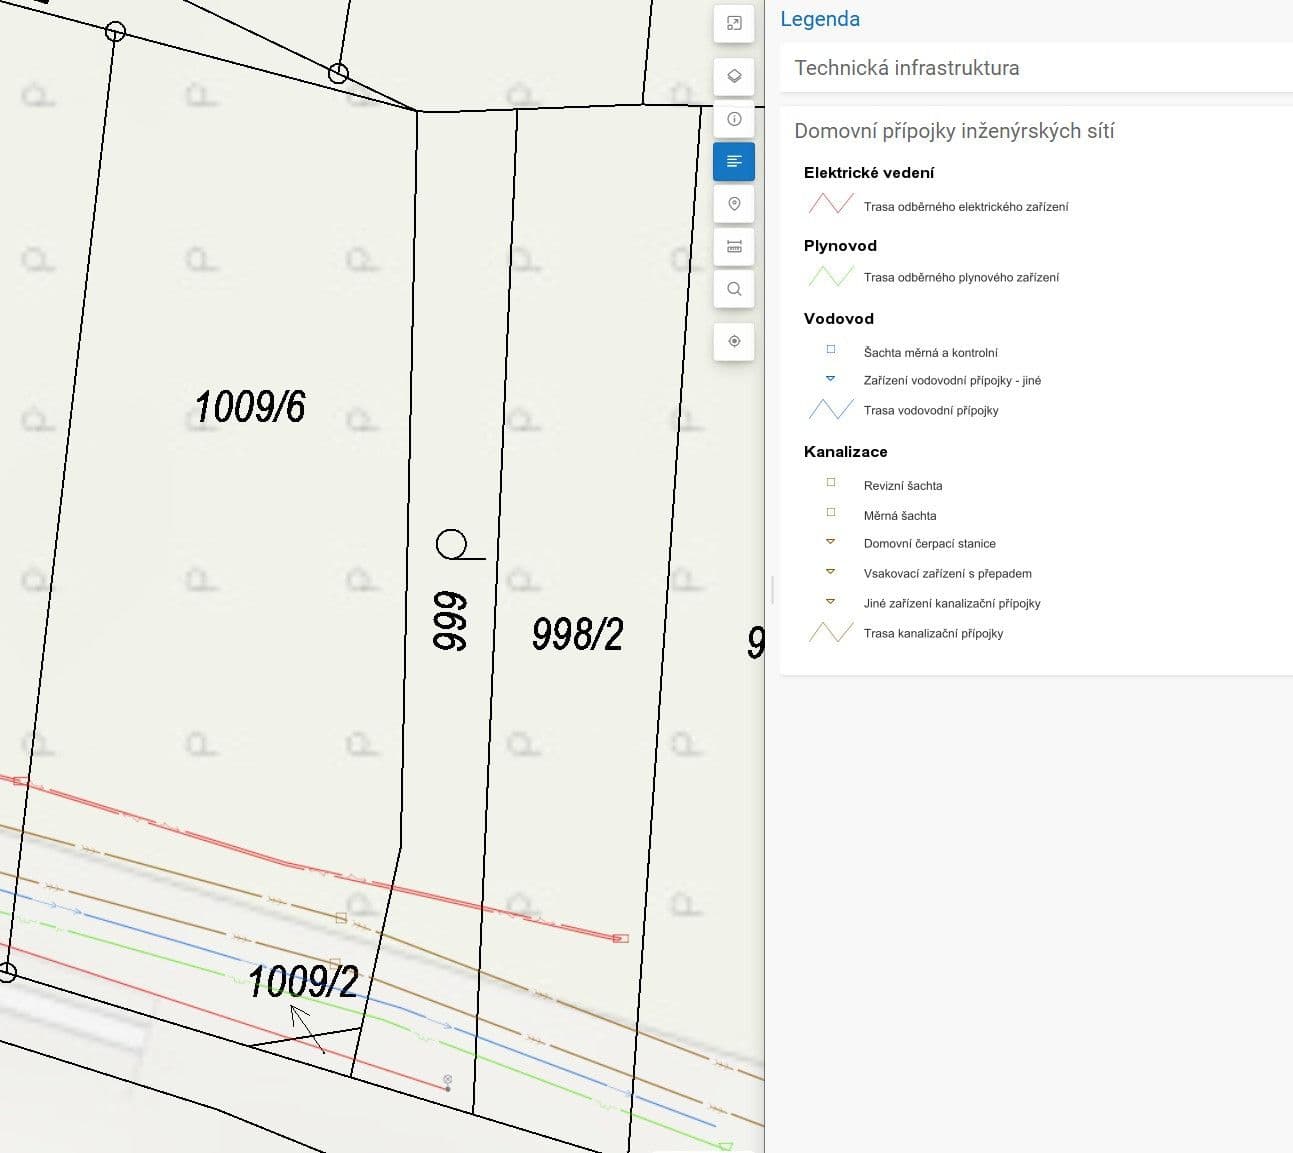
Task: Select the map layers icon
Action: [734, 75]
